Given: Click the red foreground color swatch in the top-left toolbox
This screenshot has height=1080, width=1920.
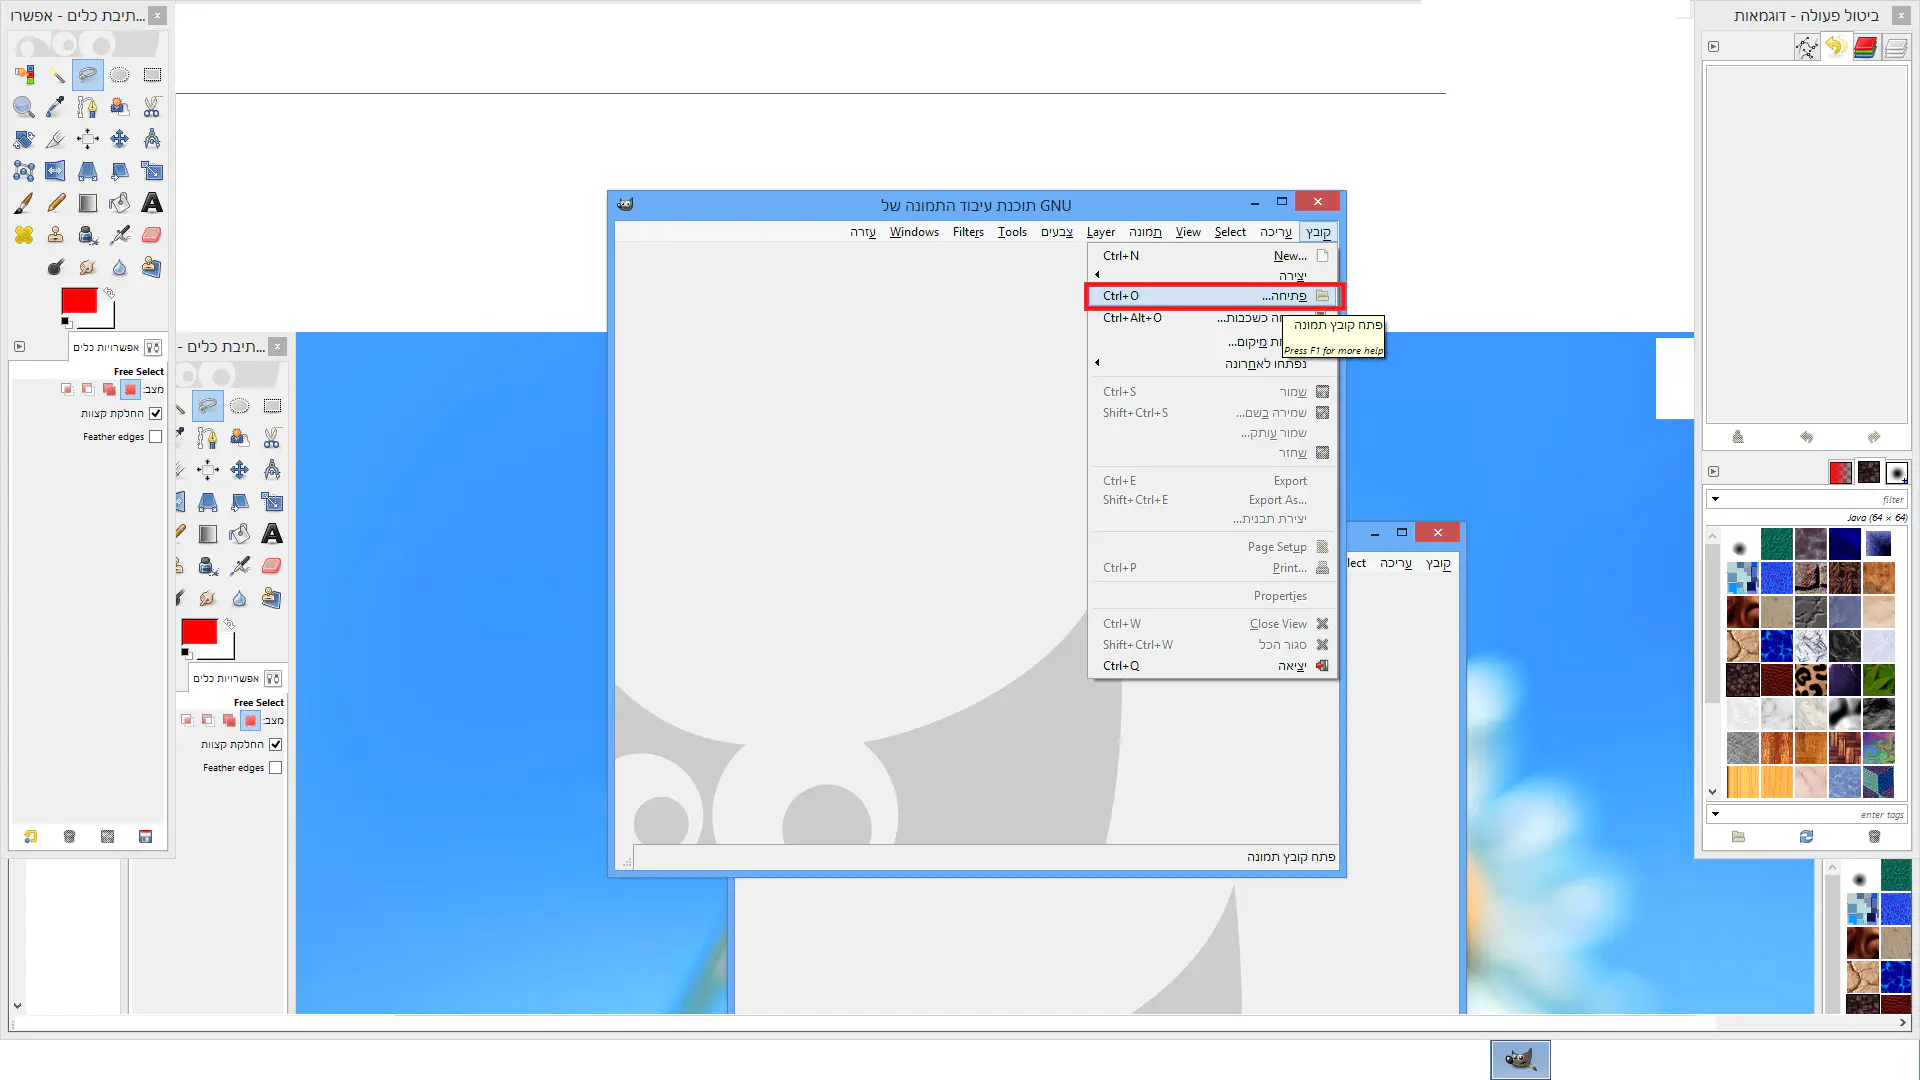Looking at the screenshot, I should [x=79, y=300].
